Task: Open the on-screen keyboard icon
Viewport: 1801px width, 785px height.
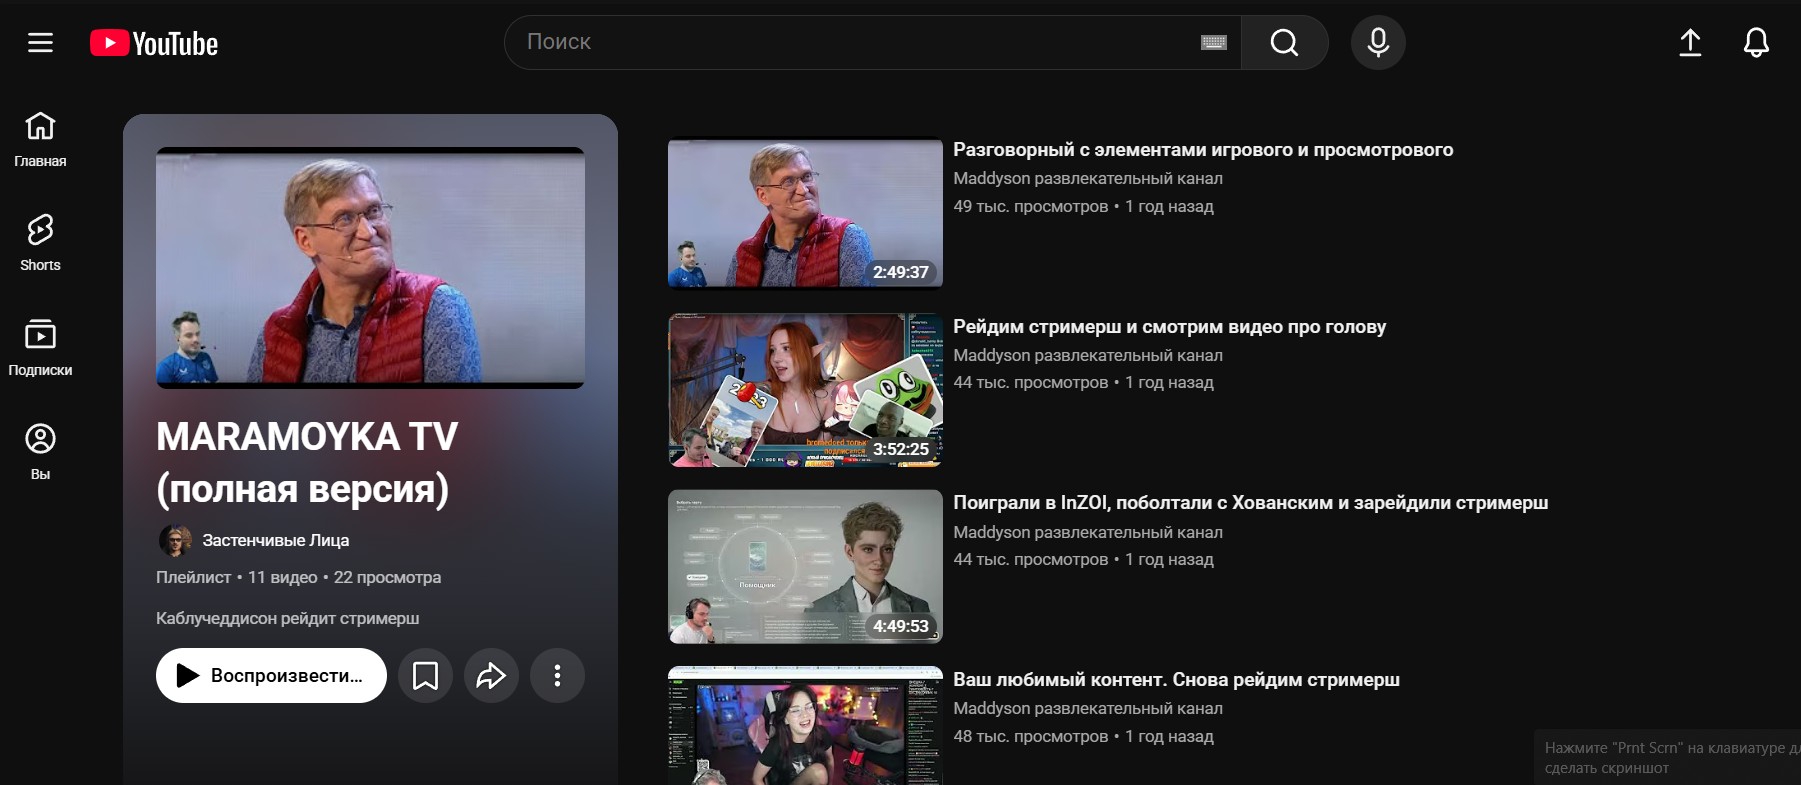Action: coord(1213,42)
